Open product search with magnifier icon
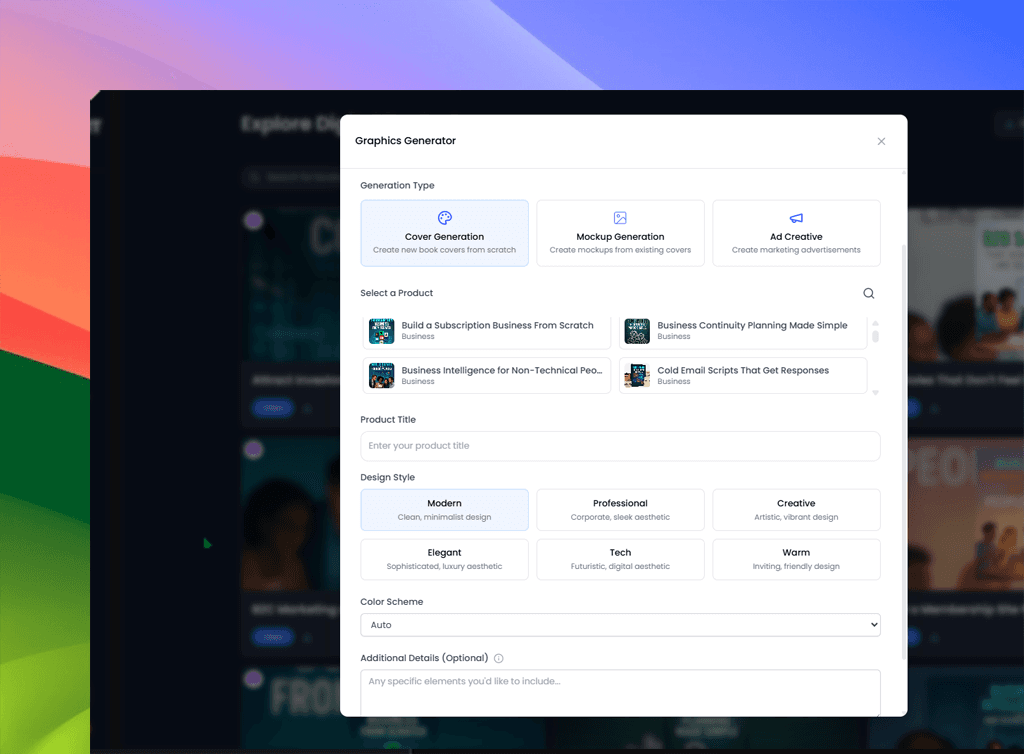This screenshot has height=754, width=1024. 869,293
